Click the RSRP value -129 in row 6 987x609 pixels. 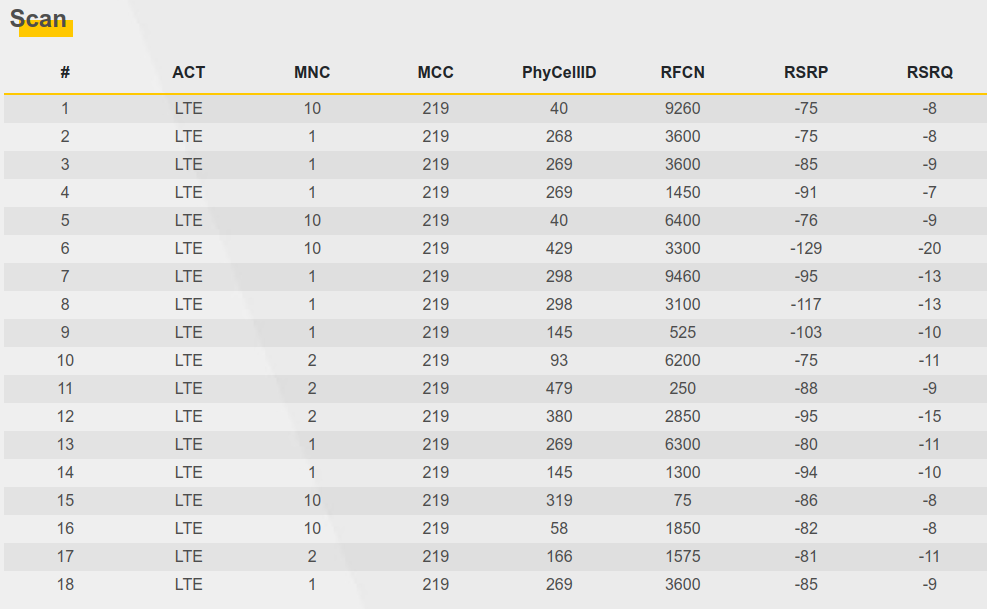(806, 248)
